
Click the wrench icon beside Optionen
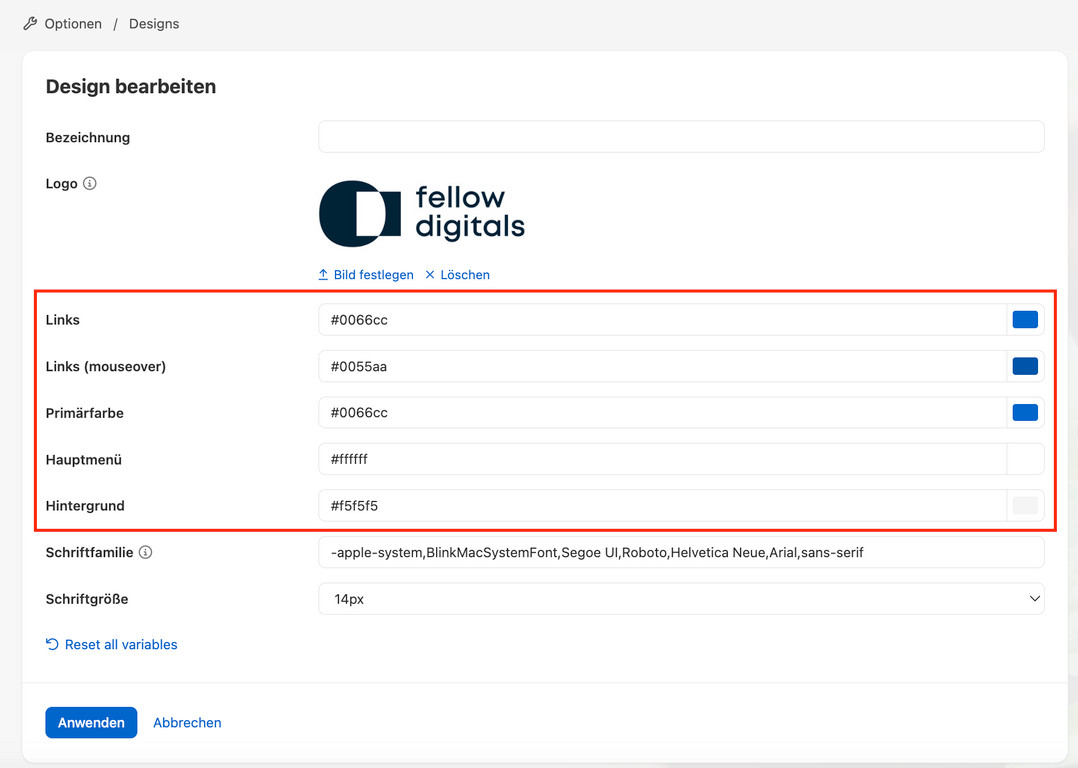coord(30,23)
